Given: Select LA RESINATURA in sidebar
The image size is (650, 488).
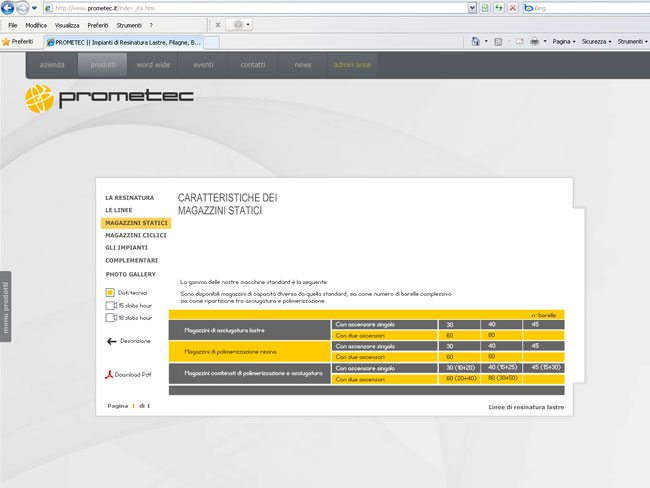Looking at the screenshot, I should [129, 198].
